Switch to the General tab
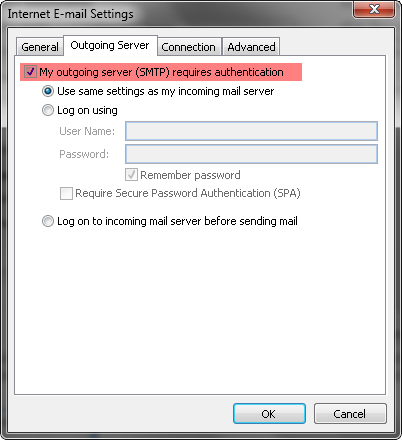 coord(40,47)
